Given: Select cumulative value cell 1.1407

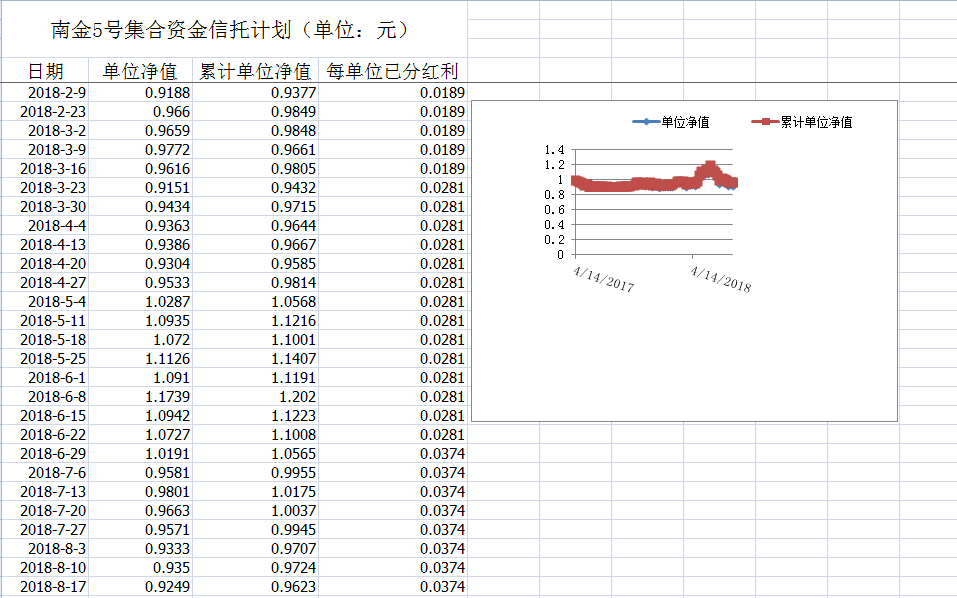Looking at the screenshot, I should pyautogui.click(x=255, y=358).
